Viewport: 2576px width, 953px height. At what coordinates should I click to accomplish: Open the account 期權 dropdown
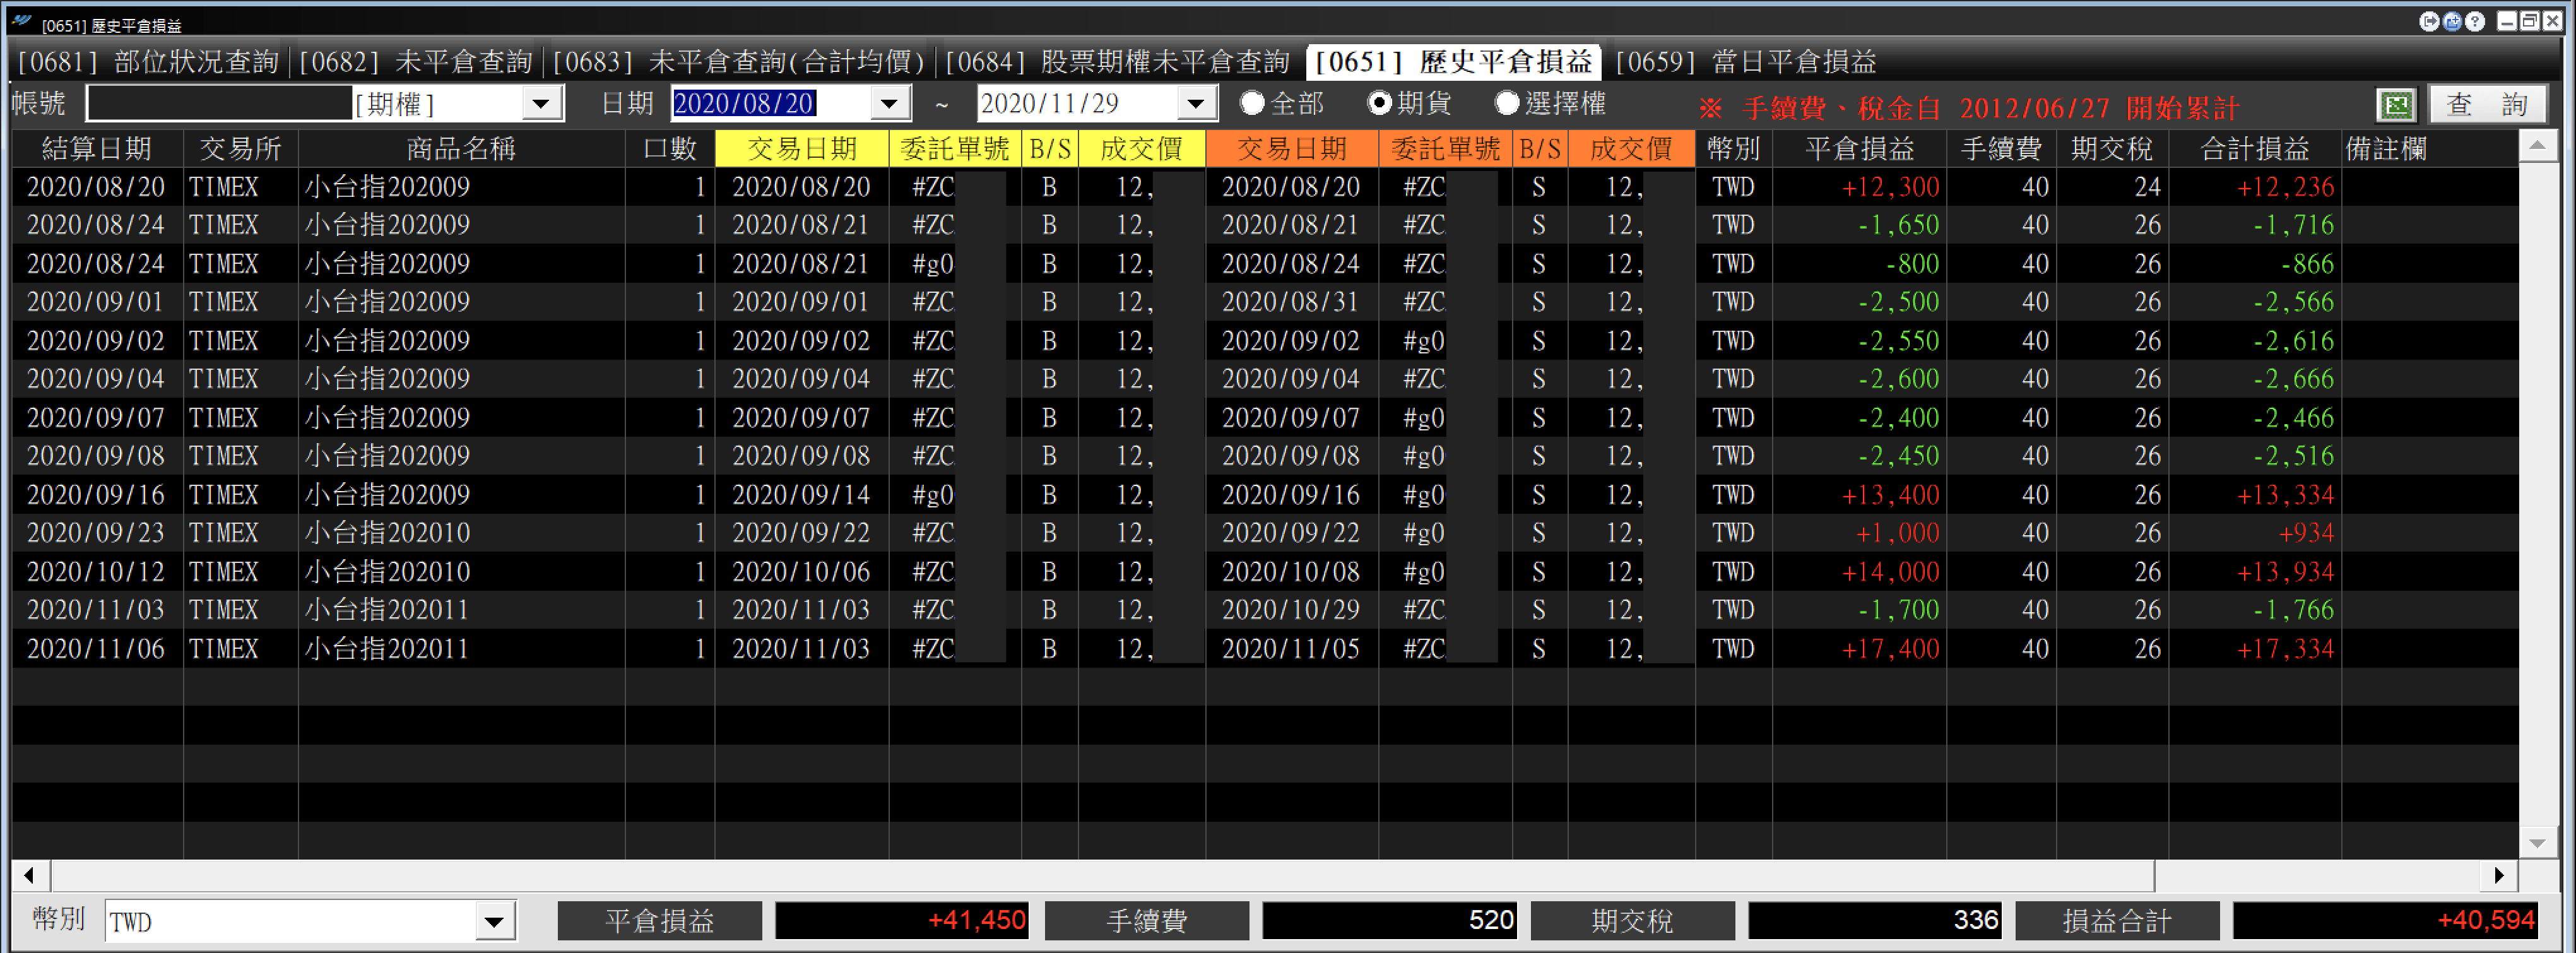(541, 103)
